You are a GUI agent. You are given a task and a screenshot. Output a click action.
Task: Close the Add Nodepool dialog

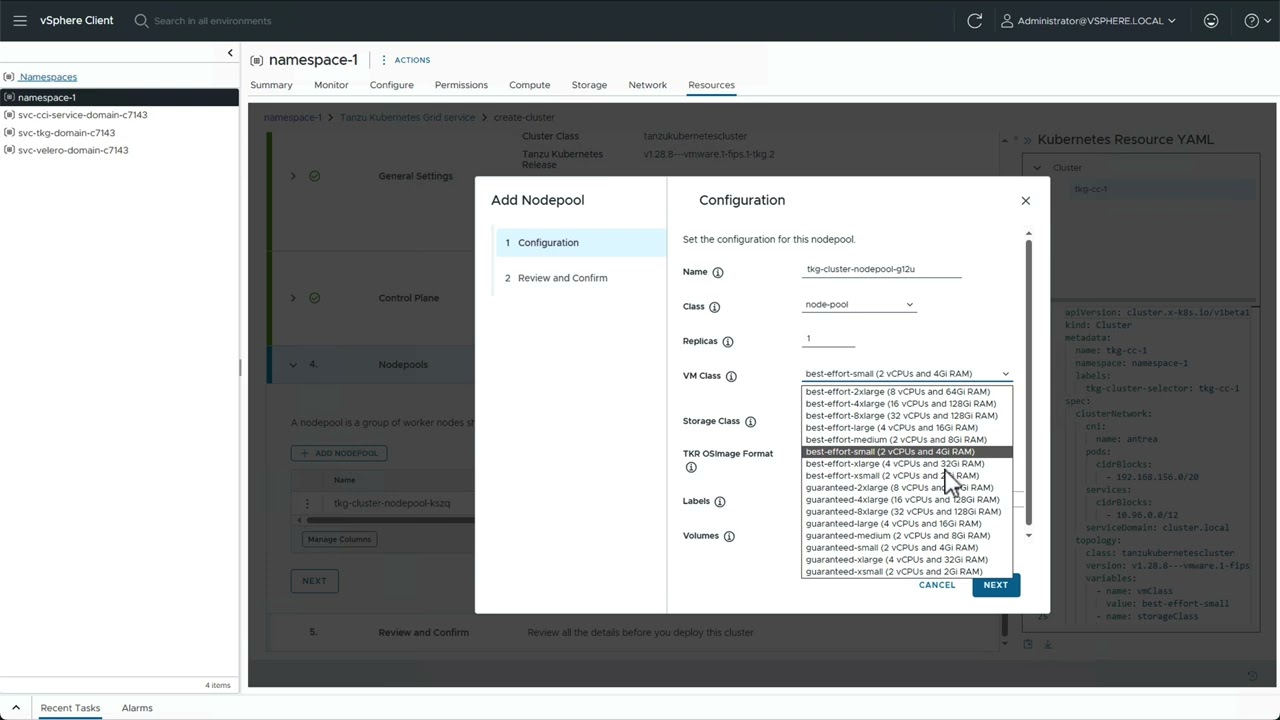[x=1025, y=201]
